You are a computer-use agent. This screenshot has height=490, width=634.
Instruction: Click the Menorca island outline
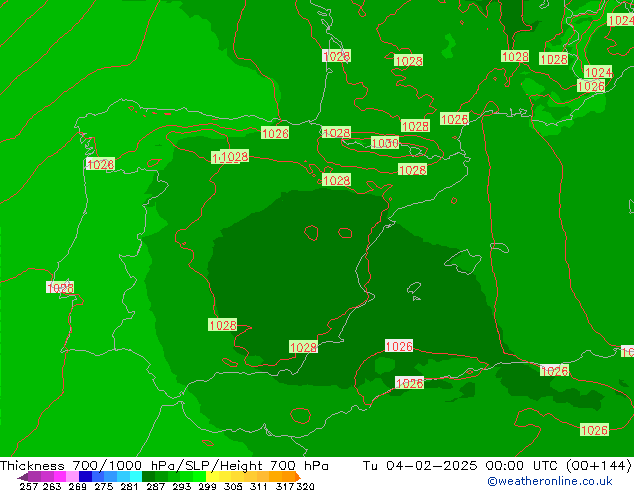499,247
